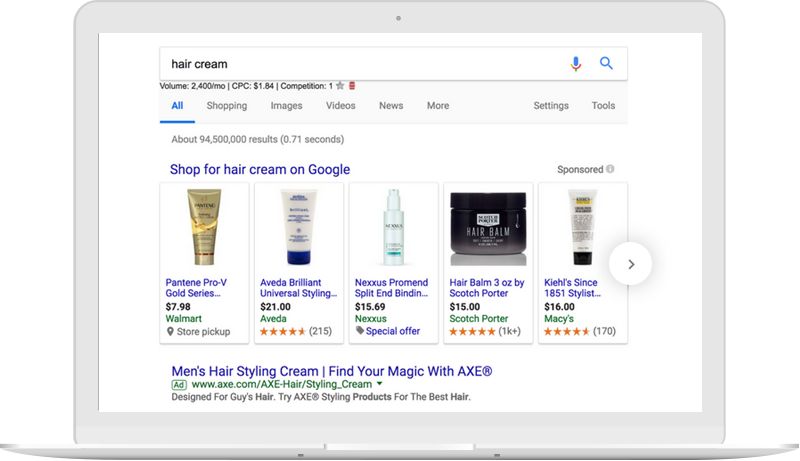Image resolution: width=800 pixels, height=461 pixels.
Task: Click the Walmart seller name
Action: (x=184, y=319)
